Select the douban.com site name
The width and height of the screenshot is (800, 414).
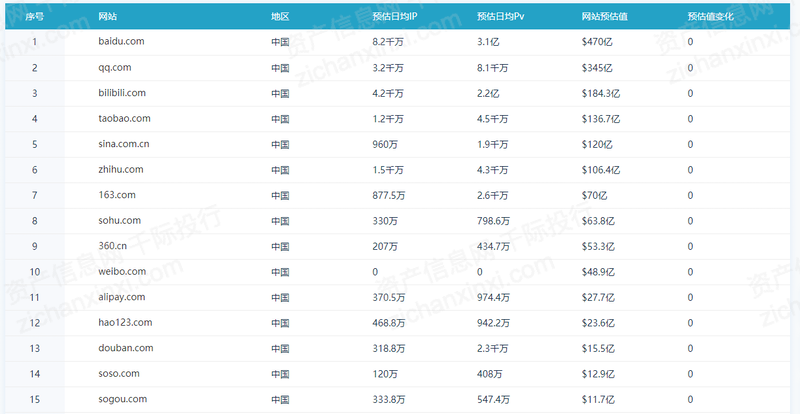click(x=126, y=348)
